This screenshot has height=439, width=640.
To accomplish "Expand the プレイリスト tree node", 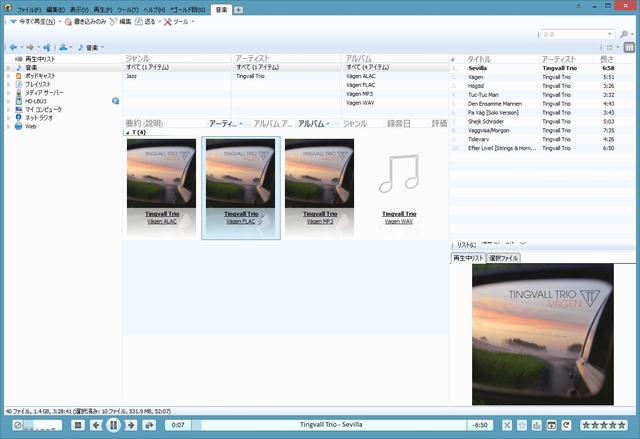I will coord(7,85).
